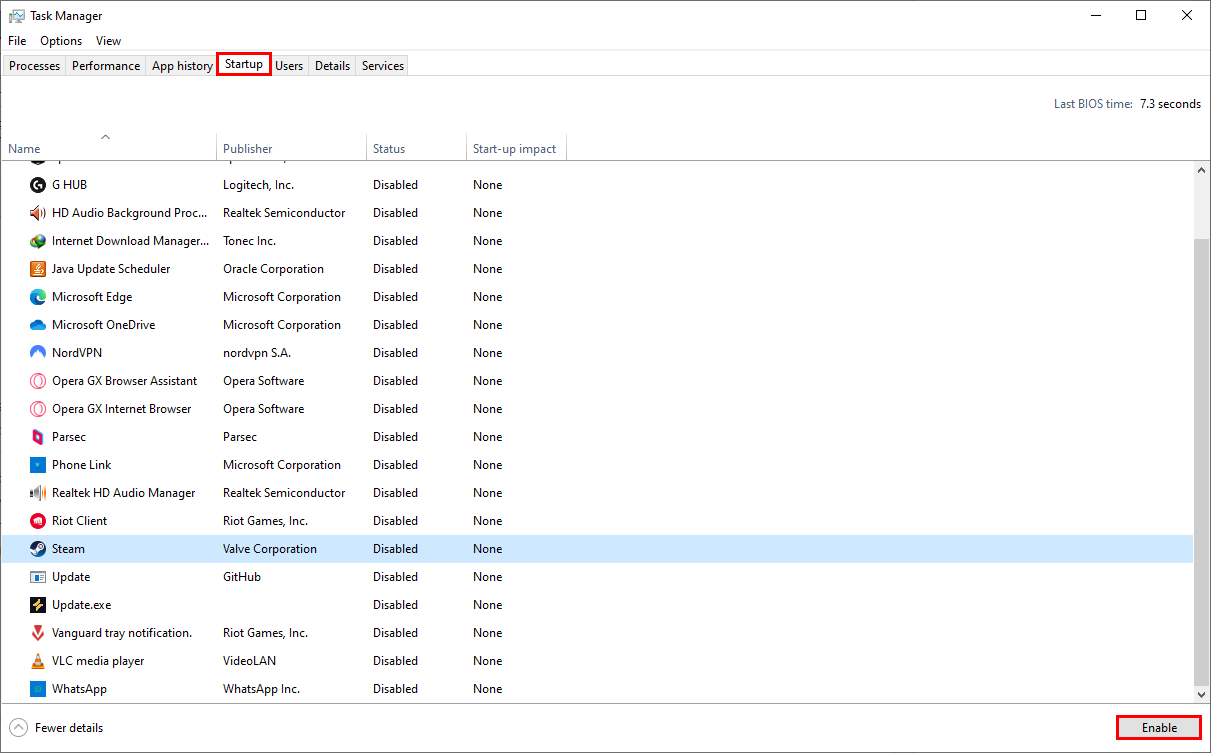Click None impact in Phone Link row

[488, 465]
